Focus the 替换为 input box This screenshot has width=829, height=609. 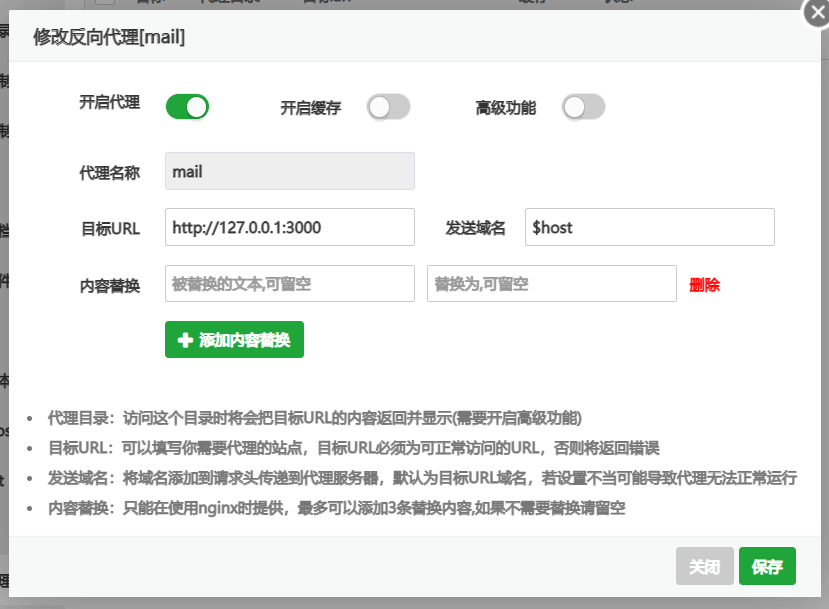point(551,284)
